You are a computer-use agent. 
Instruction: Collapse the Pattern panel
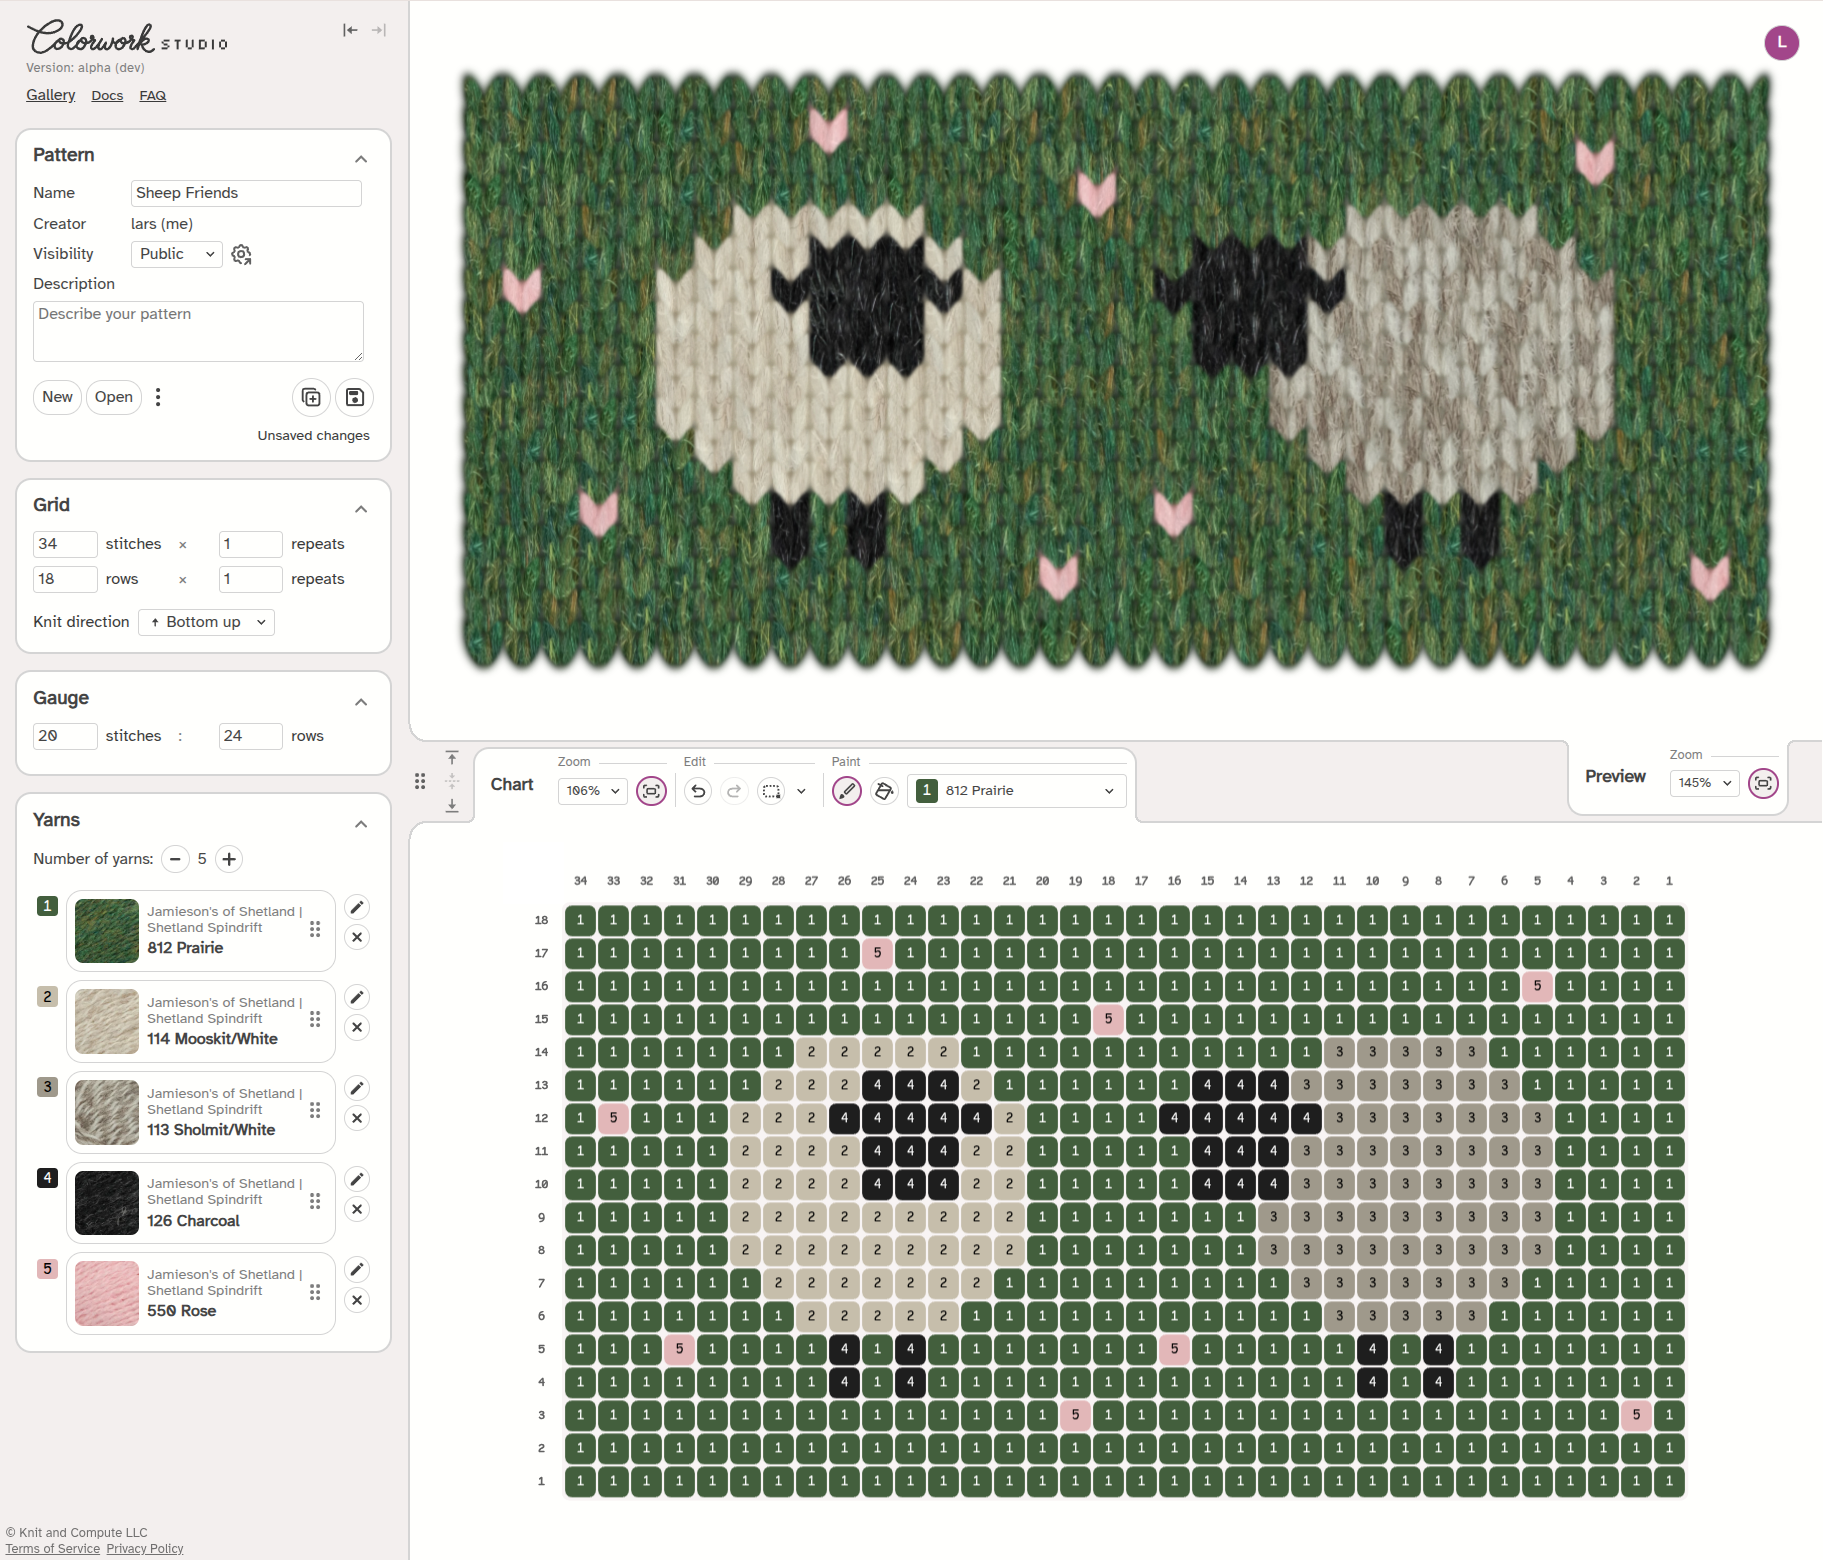(361, 159)
